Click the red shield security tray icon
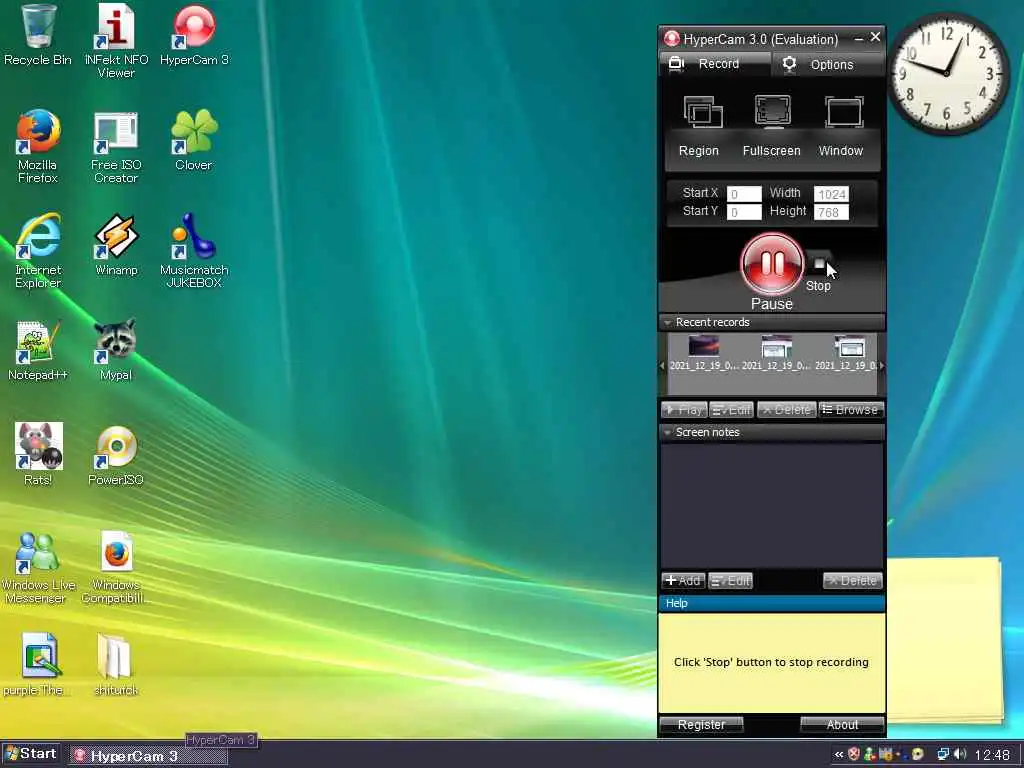 (854, 754)
